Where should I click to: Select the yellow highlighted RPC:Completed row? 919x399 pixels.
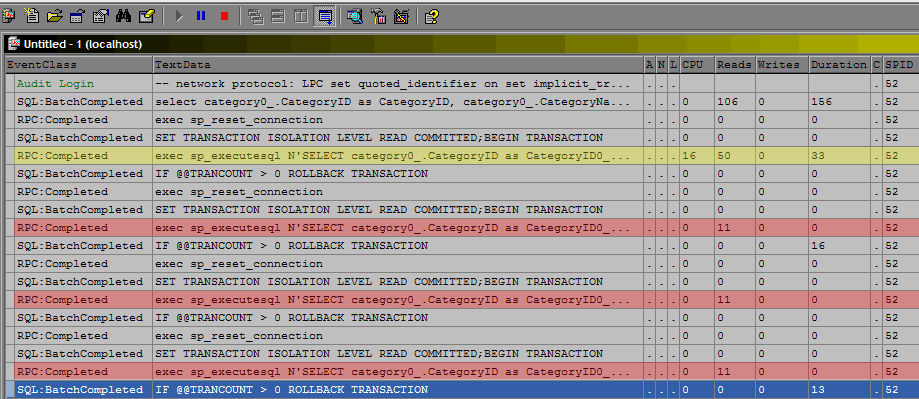pyautogui.click(x=462, y=156)
